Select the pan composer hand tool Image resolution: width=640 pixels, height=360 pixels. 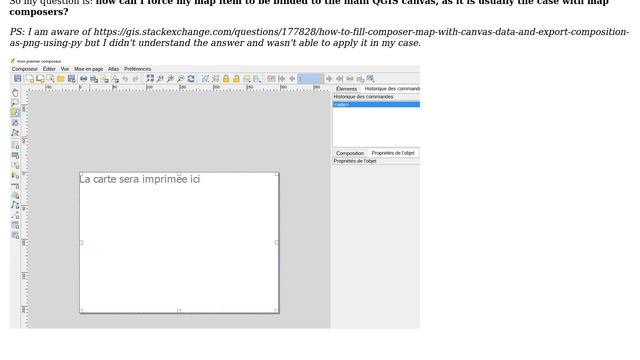15,93
